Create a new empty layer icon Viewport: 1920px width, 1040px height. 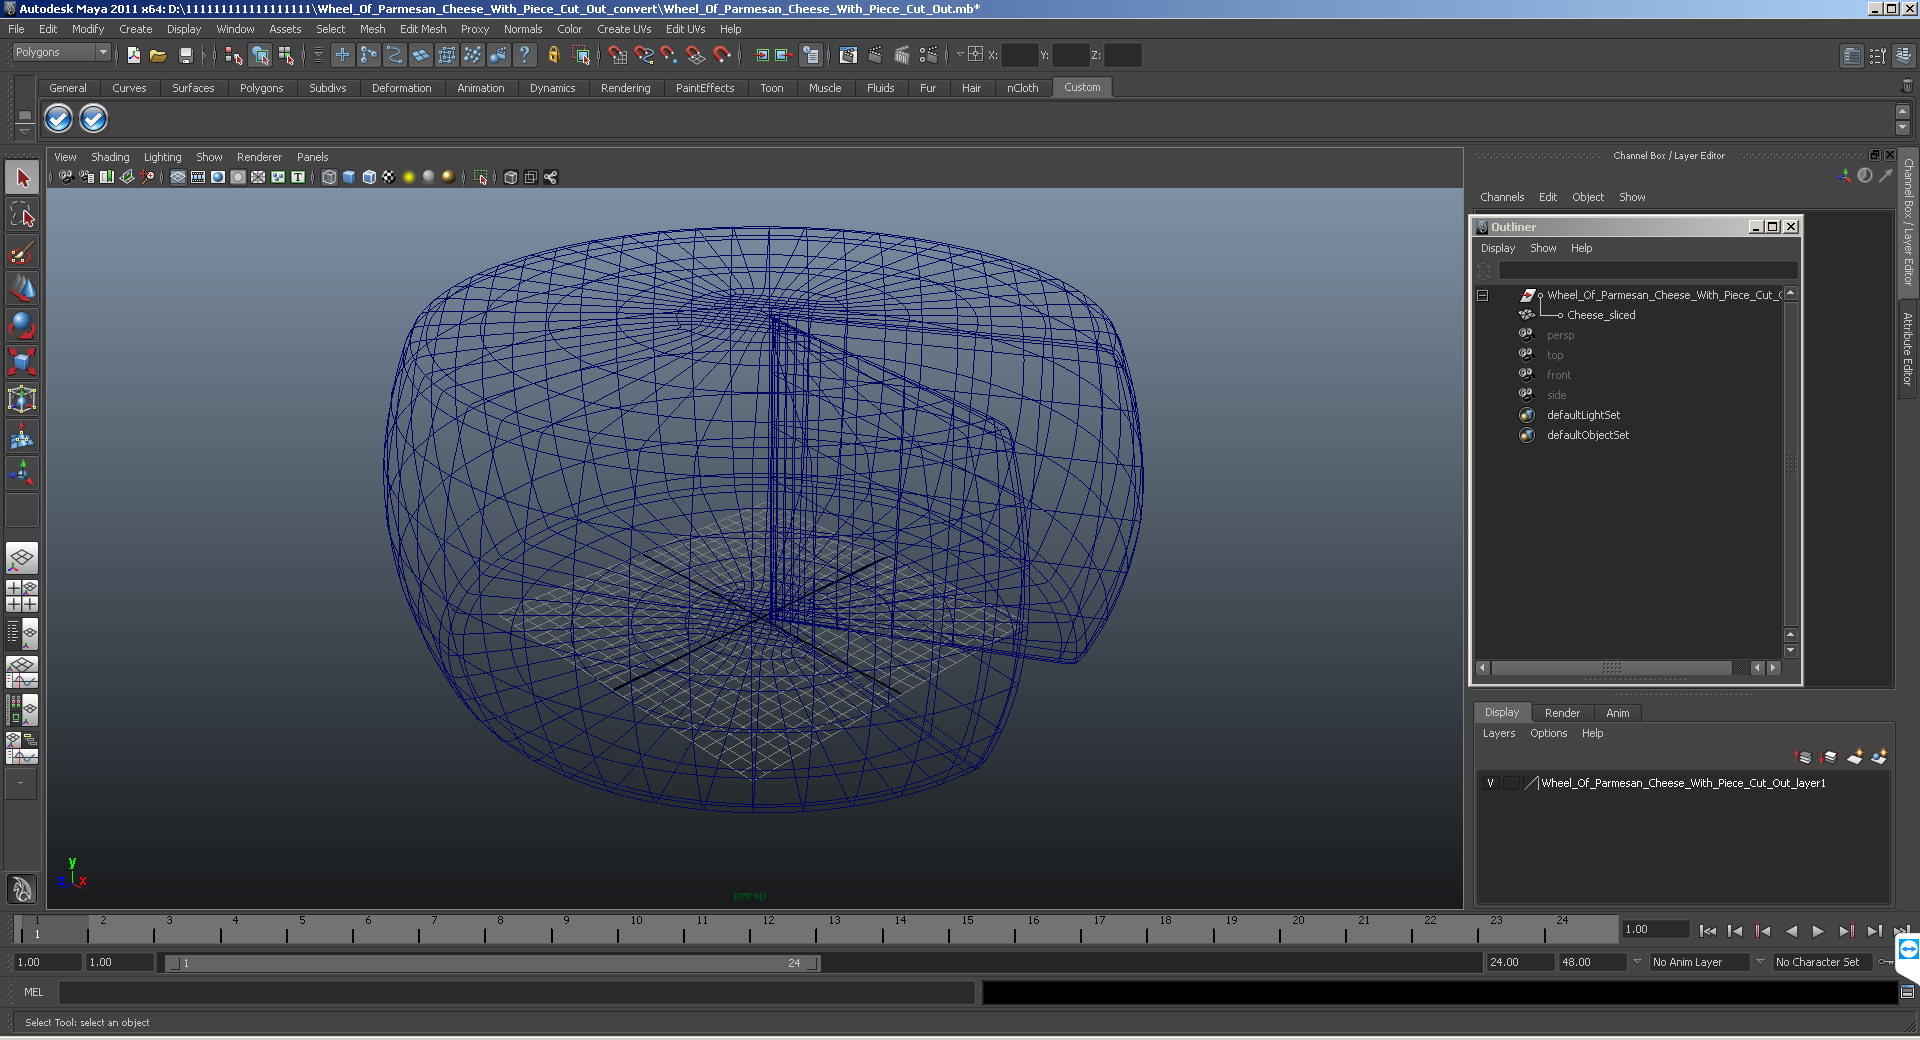pos(1854,757)
